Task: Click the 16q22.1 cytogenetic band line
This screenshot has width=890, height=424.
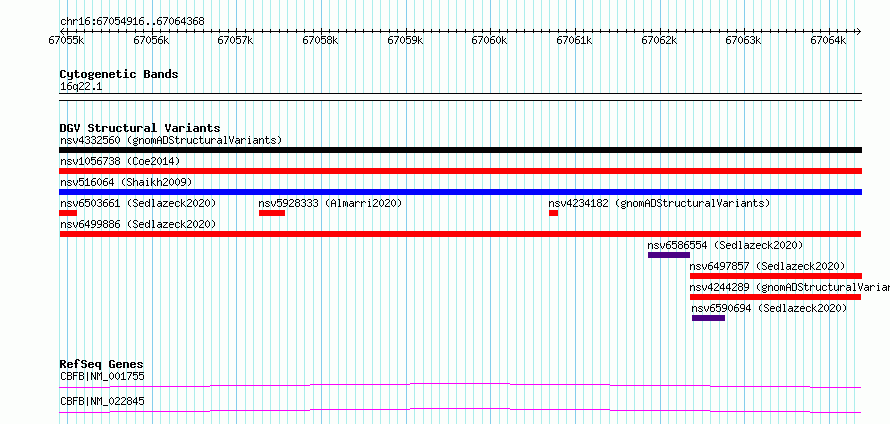Action: tap(460, 97)
